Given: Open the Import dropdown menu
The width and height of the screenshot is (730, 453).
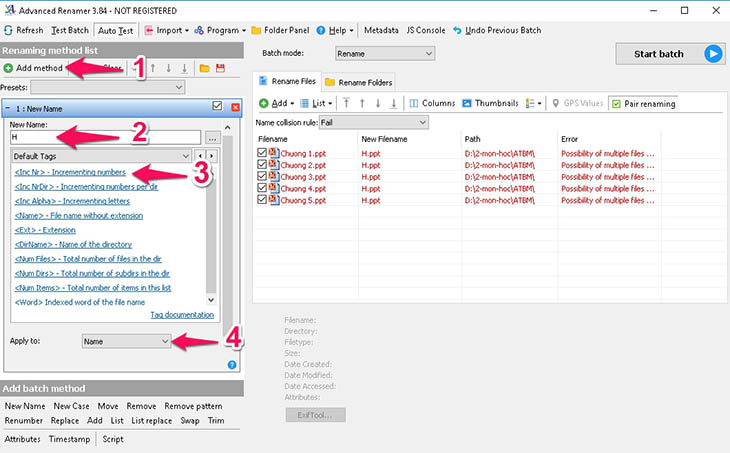Looking at the screenshot, I should tap(166, 30).
